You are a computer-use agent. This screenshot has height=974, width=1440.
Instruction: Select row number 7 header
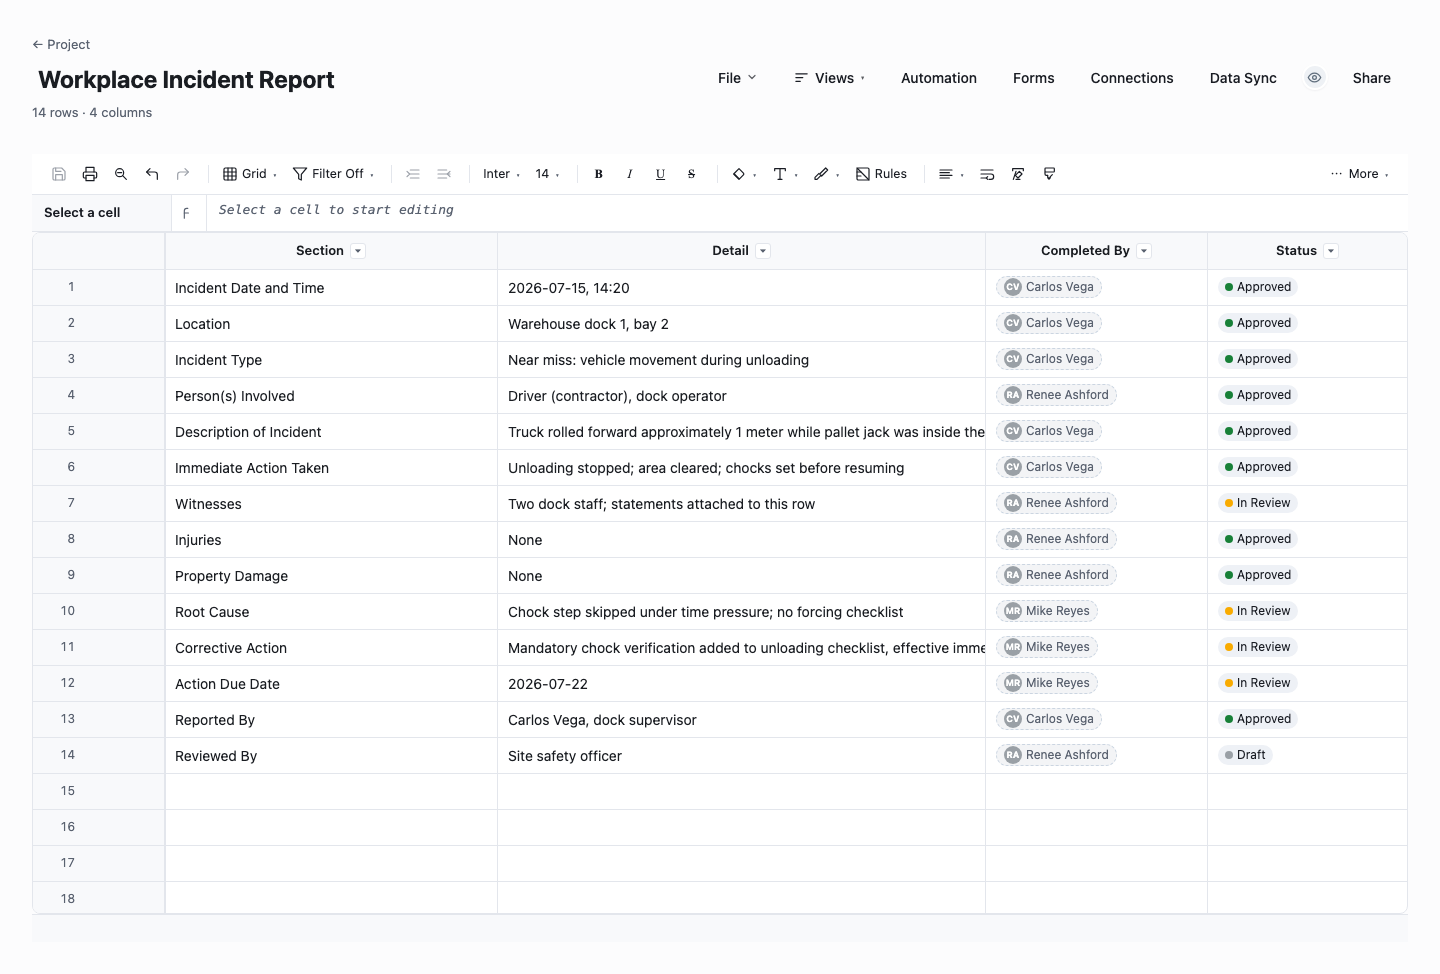pos(98,503)
